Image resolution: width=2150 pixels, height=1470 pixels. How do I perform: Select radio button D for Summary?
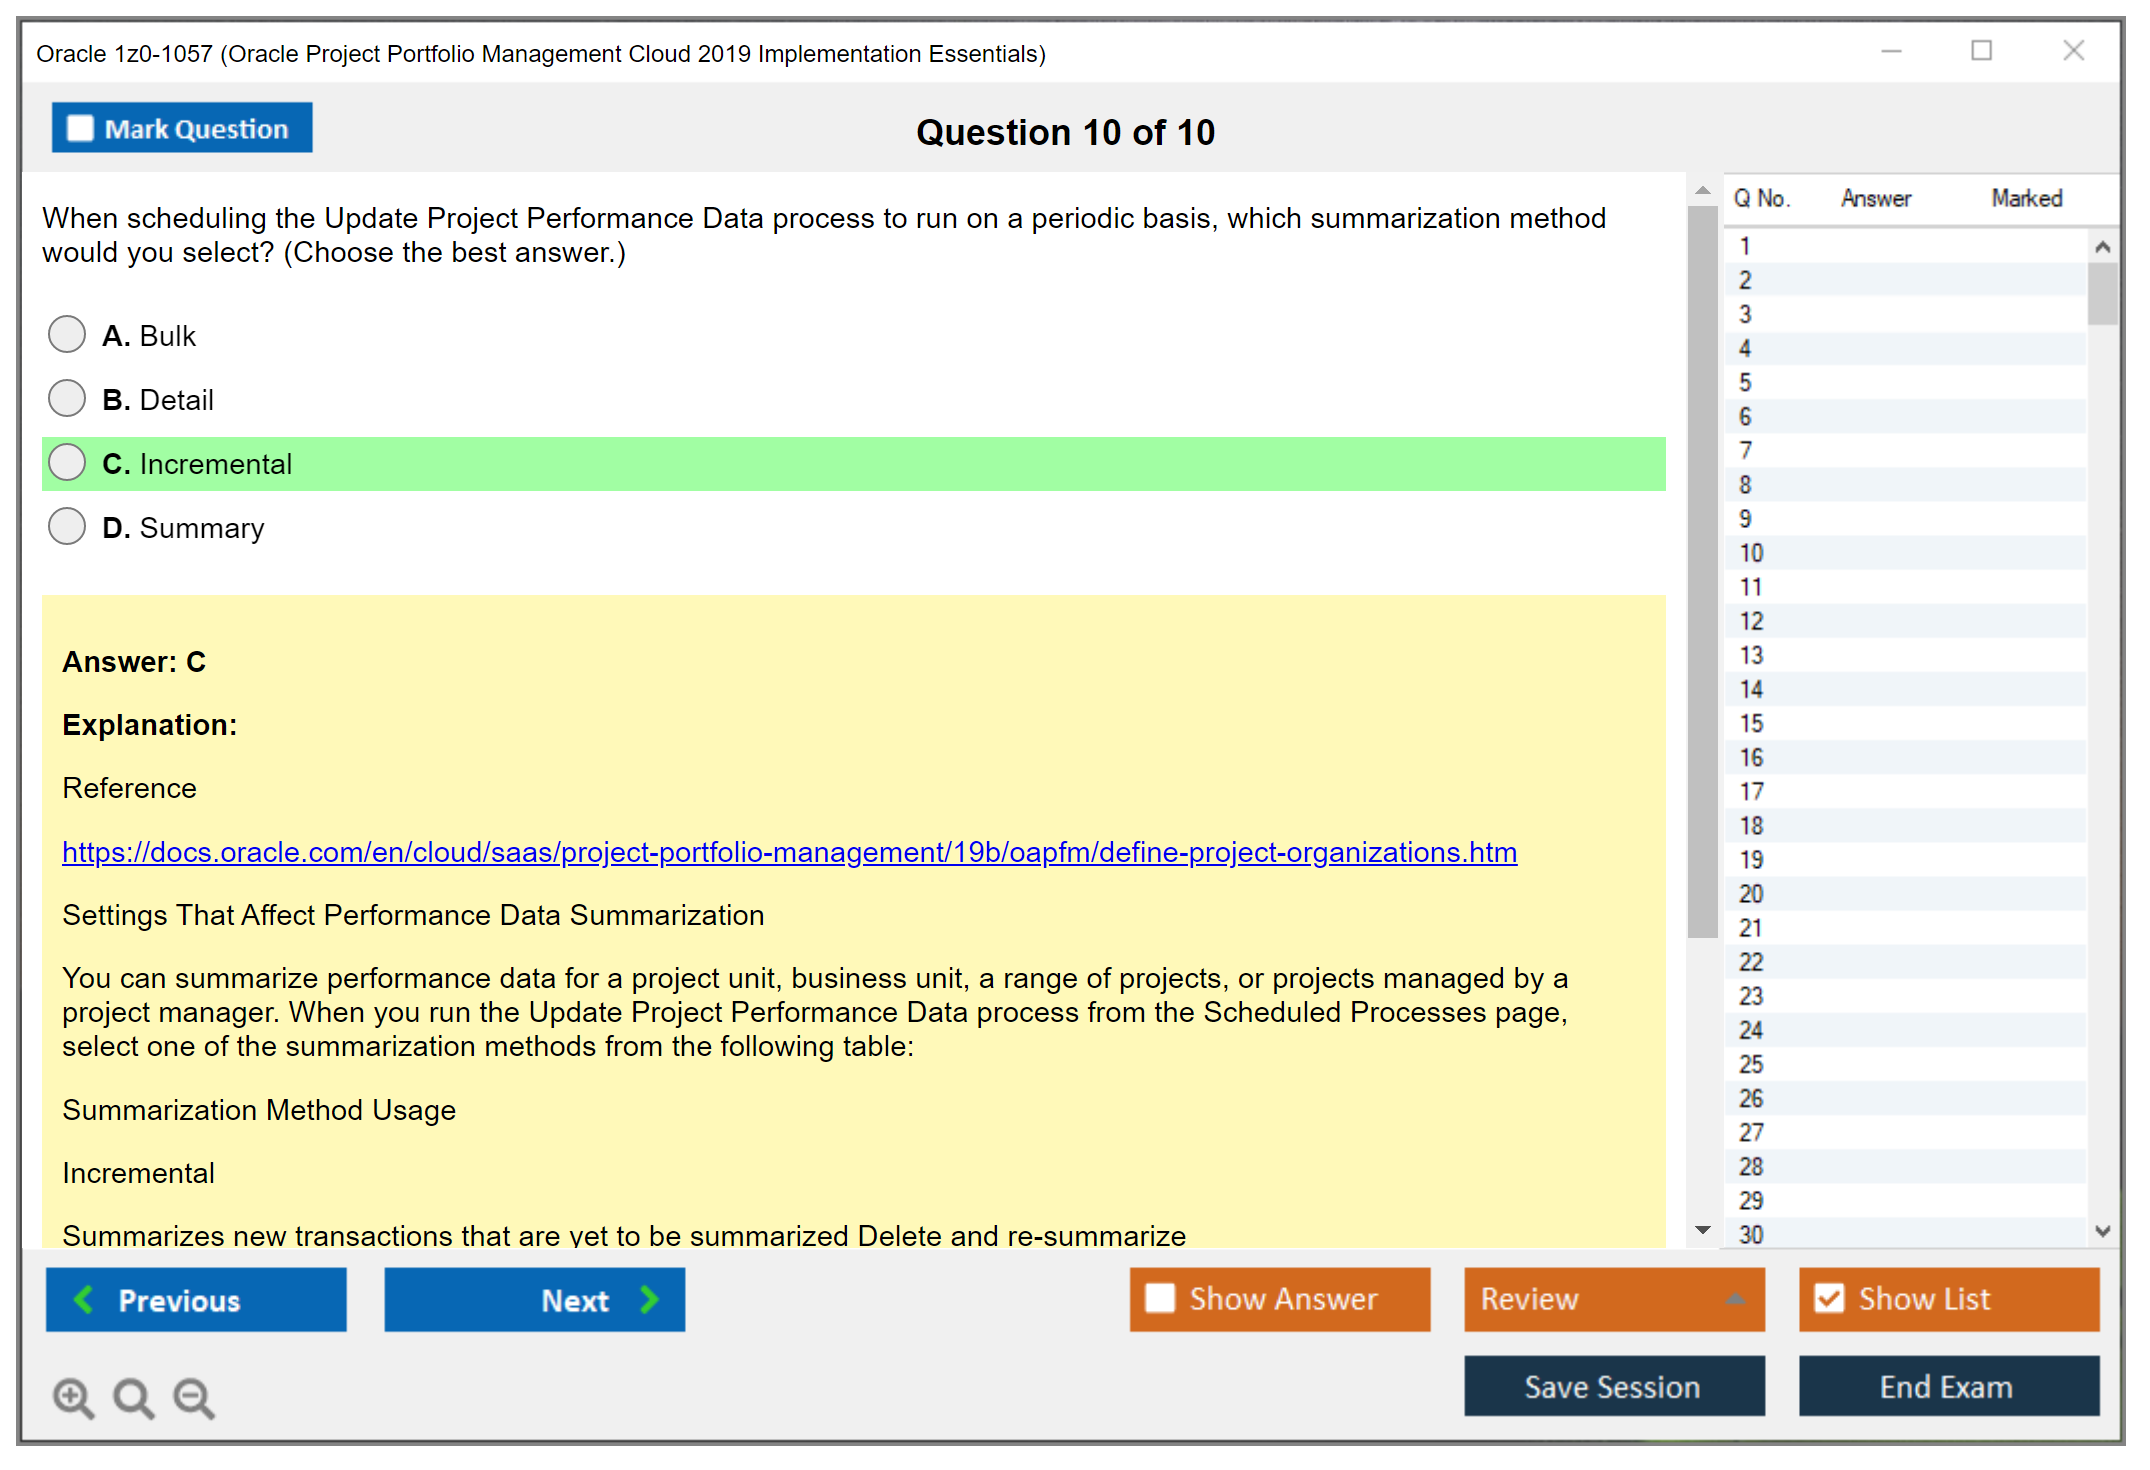coord(67,526)
